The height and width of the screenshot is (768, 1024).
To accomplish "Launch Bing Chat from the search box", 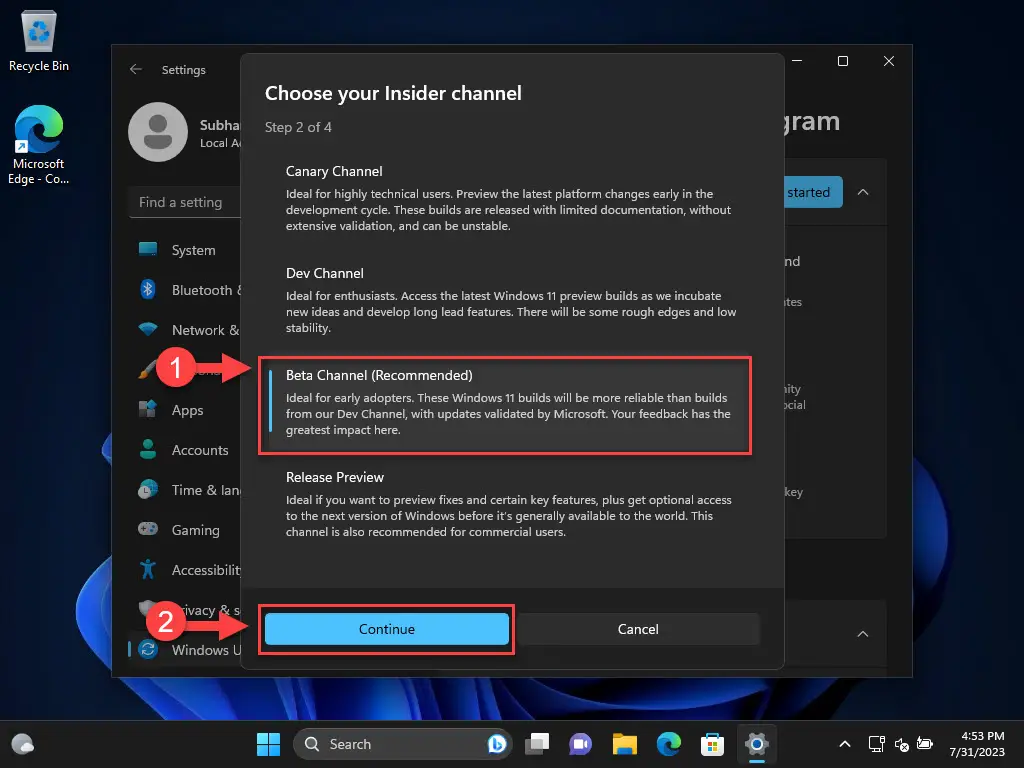I will [x=497, y=744].
